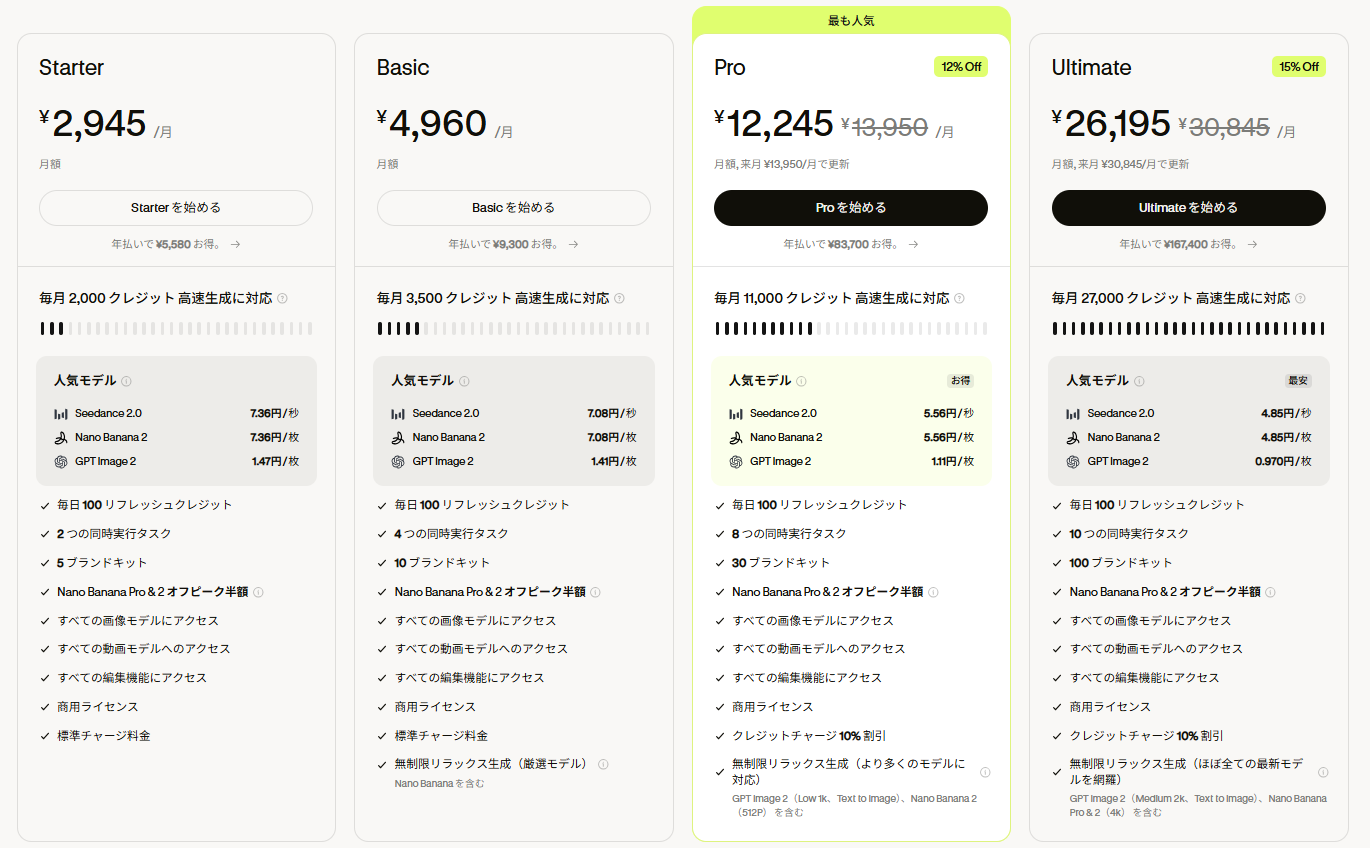Select the Seedance 2.0 icon in Ultimate card
Viewport: 1370px width, 848px height.
click(1074, 413)
